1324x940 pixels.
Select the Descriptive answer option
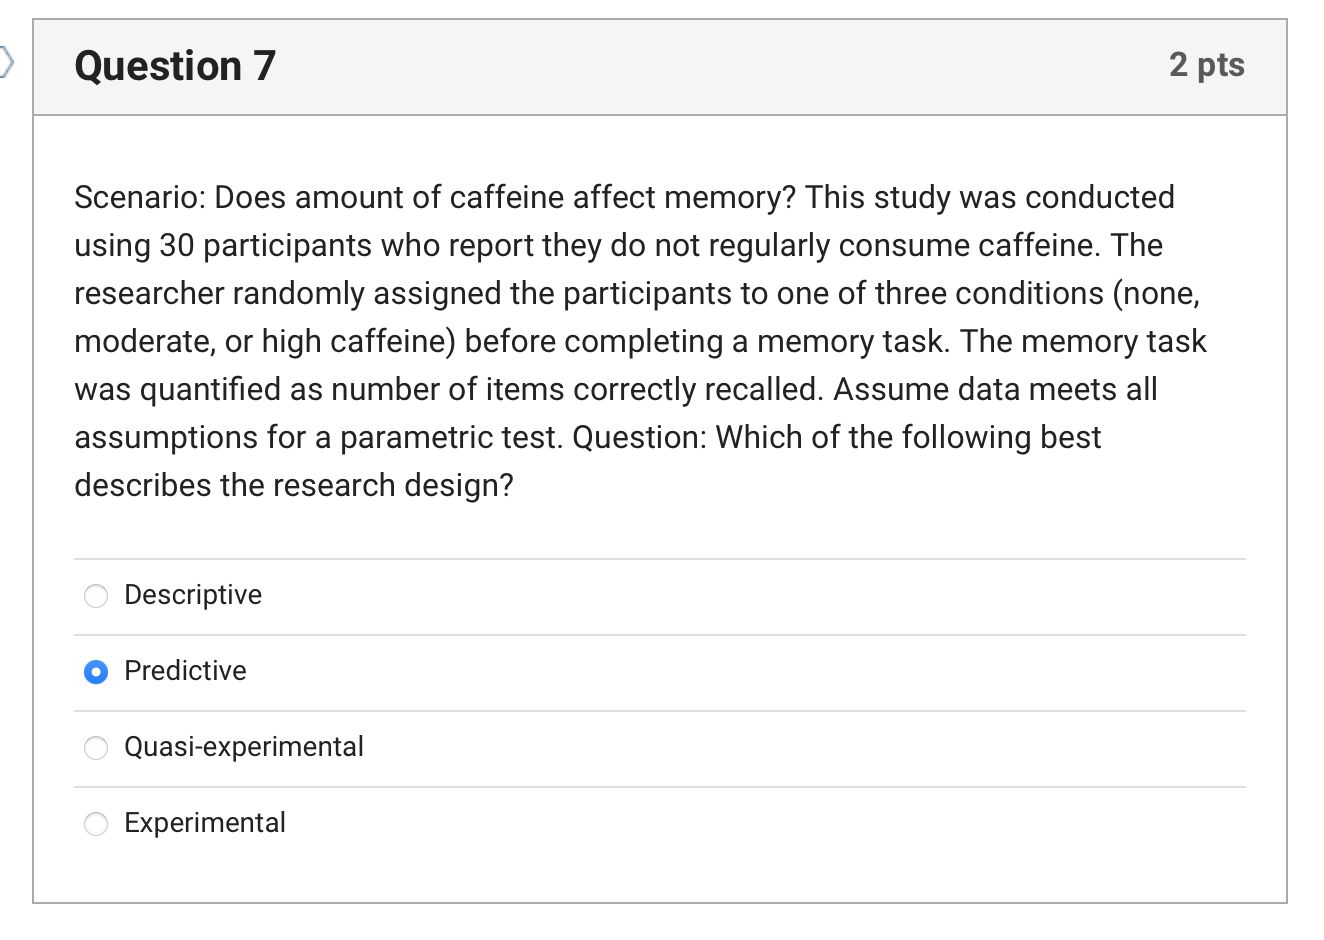coord(96,595)
